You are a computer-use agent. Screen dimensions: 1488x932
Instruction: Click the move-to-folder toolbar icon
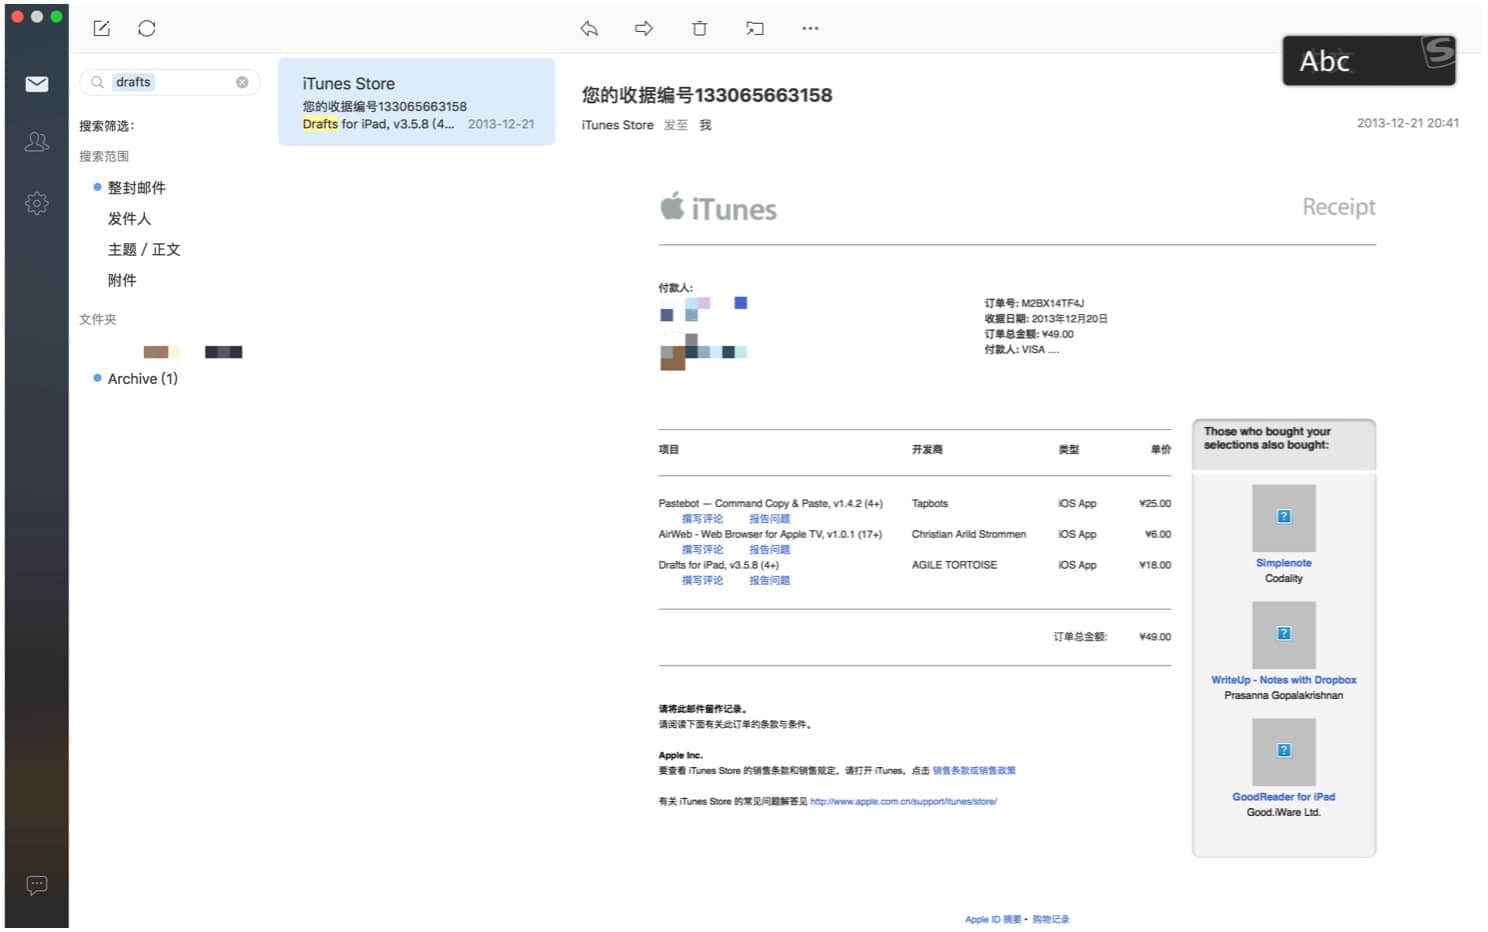pos(755,28)
